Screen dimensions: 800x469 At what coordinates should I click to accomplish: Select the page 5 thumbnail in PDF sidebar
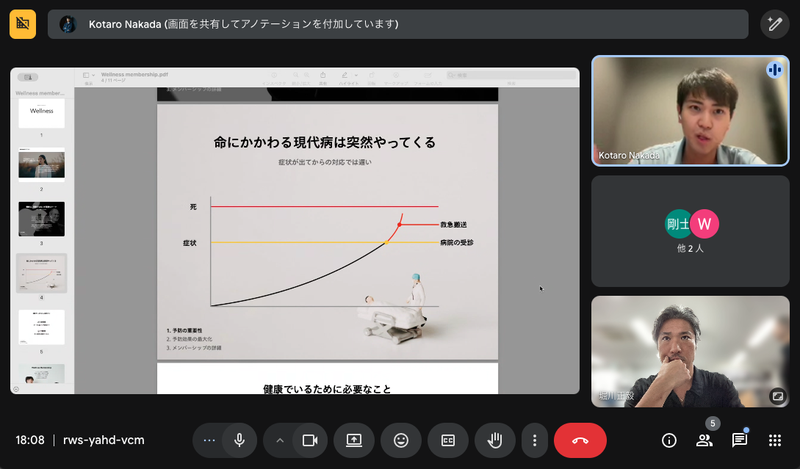pos(41,327)
